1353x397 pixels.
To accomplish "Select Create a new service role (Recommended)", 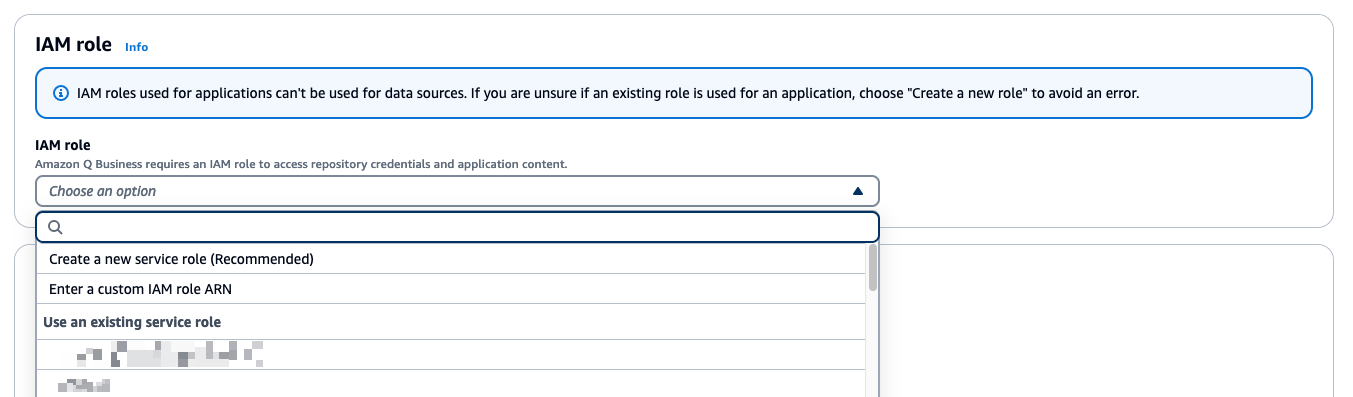I will tap(451, 259).
